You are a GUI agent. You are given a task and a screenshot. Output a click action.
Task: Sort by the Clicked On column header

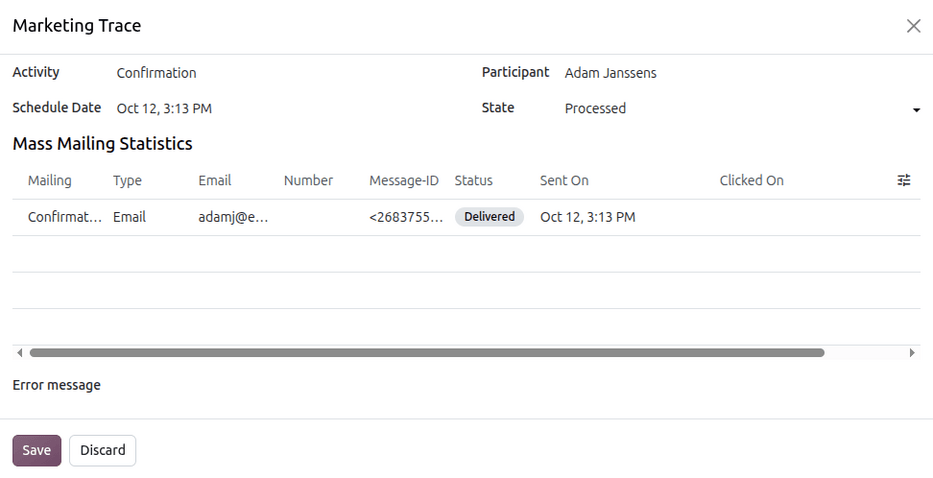[x=752, y=180]
